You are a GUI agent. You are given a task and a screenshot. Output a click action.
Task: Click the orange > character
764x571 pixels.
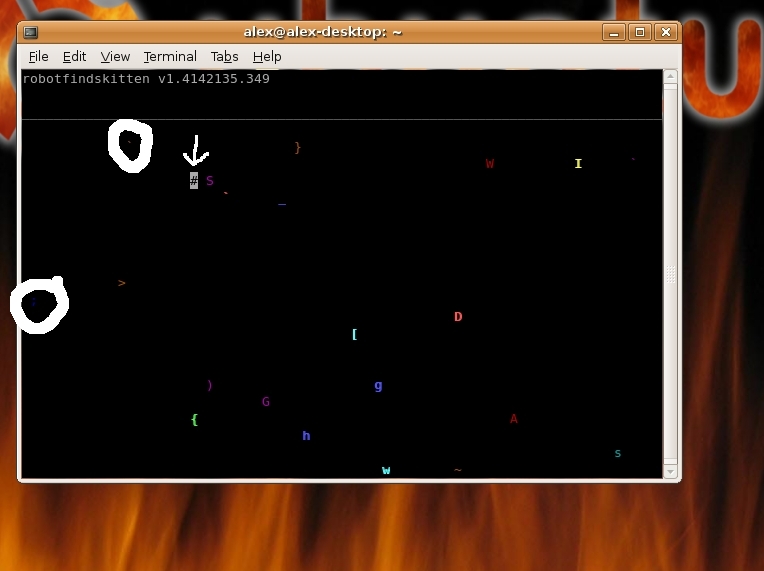(x=121, y=283)
